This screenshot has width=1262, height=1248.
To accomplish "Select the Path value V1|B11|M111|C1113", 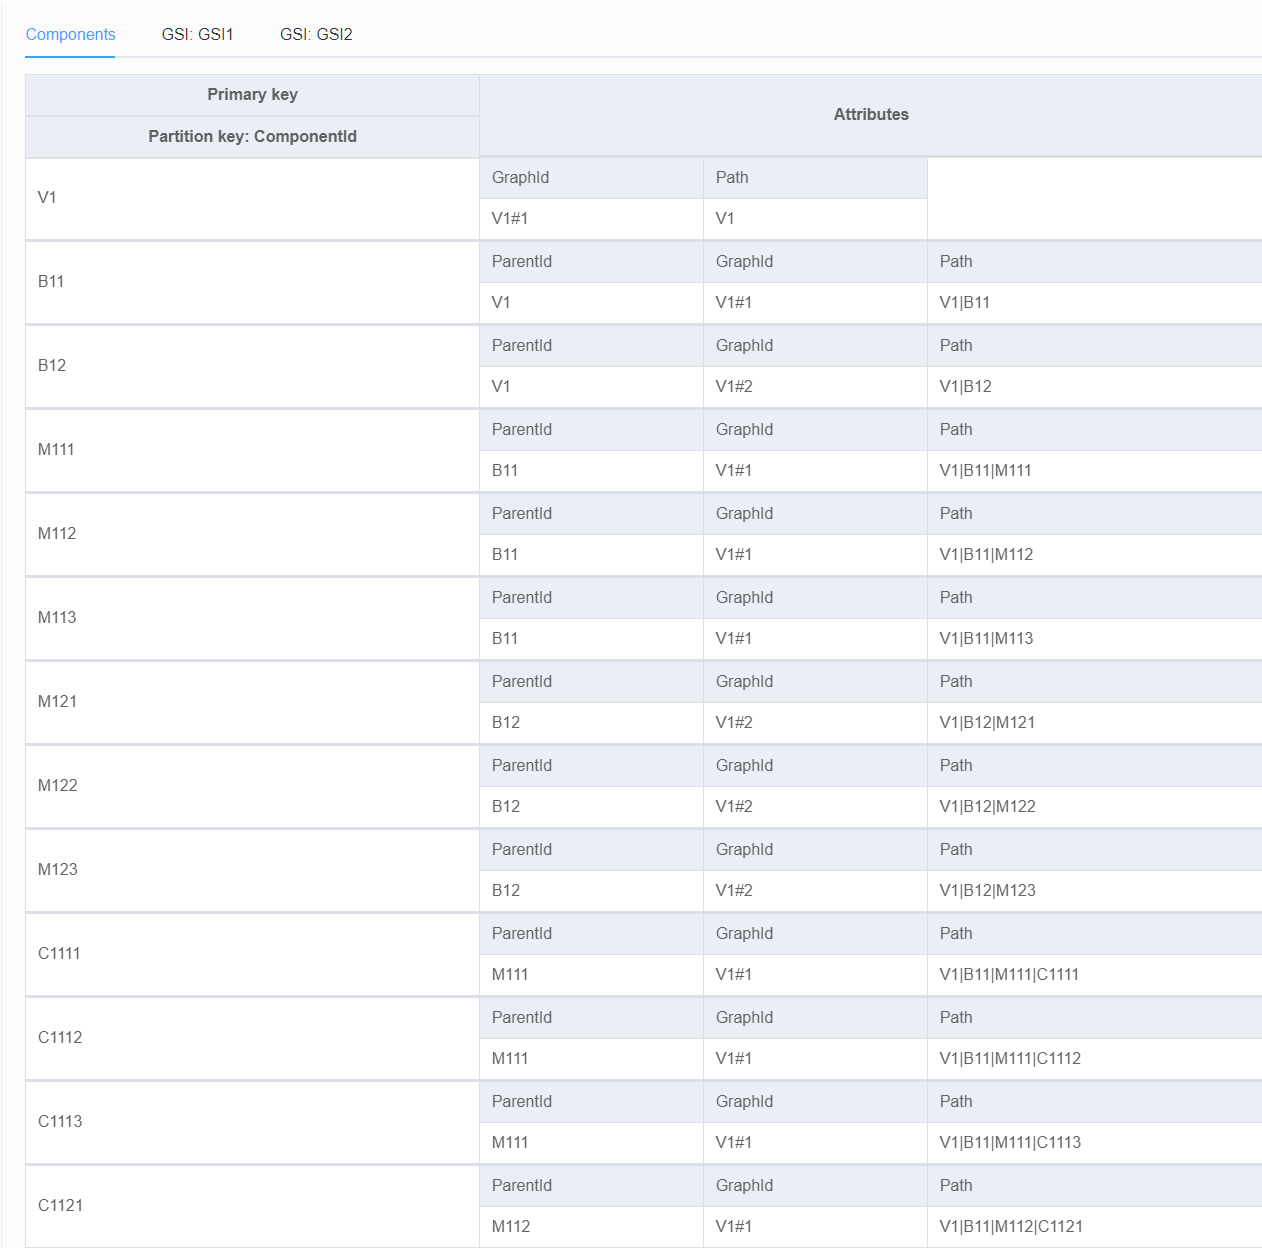I will tap(1011, 1142).
